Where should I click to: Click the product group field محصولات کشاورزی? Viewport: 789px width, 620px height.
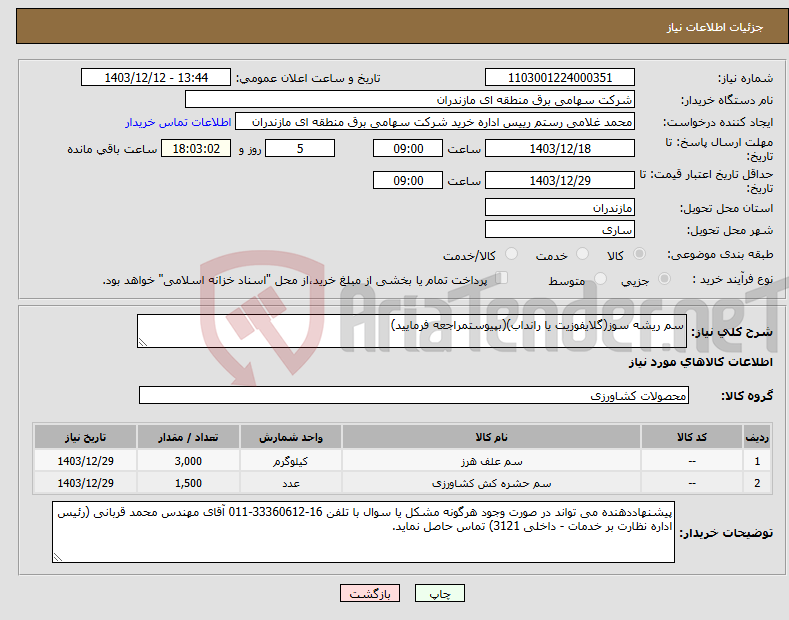pyautogui.click(x=414, y=396)
